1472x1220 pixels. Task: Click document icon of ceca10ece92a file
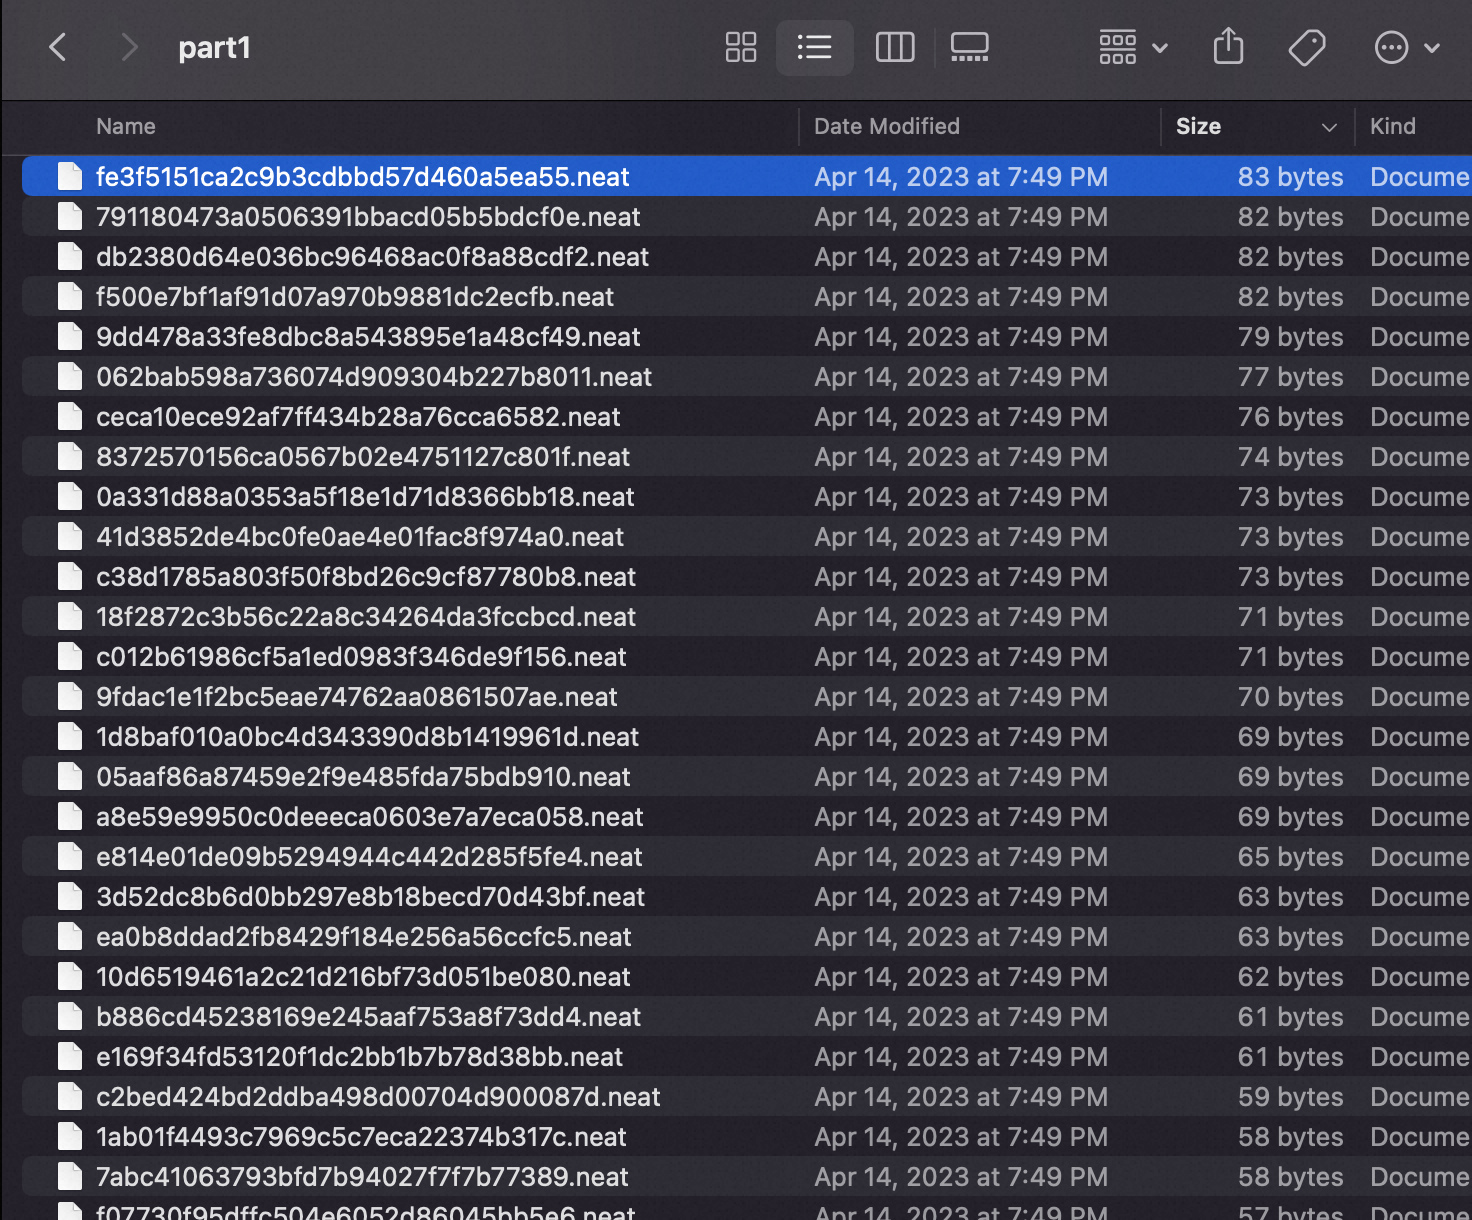pos(70,416)
